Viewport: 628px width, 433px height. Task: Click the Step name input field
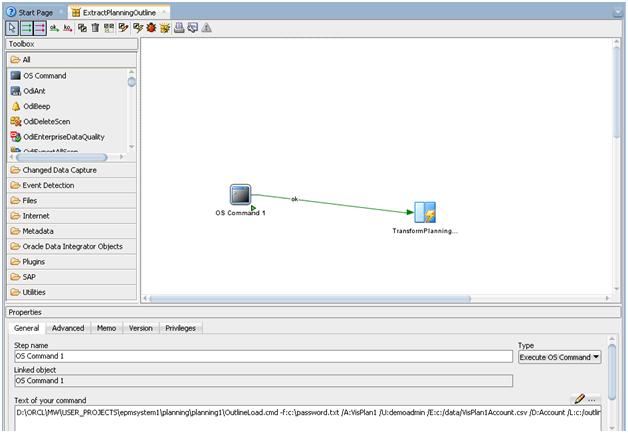coord(264,356)
